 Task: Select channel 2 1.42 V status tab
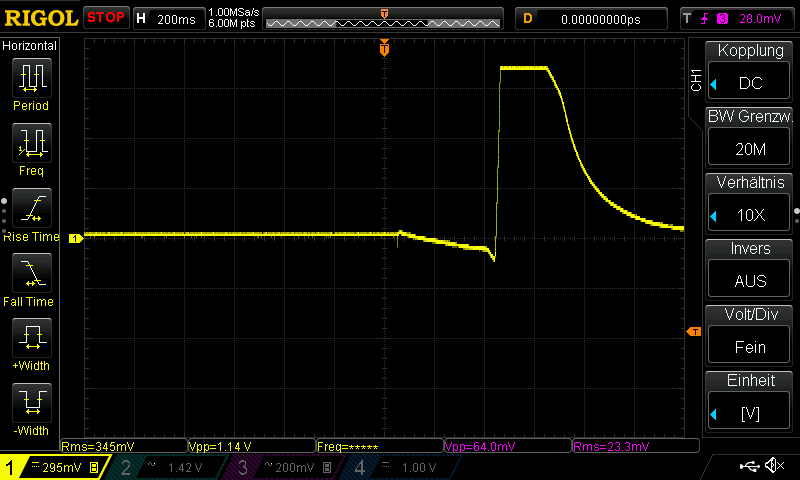tap(166, 467)
